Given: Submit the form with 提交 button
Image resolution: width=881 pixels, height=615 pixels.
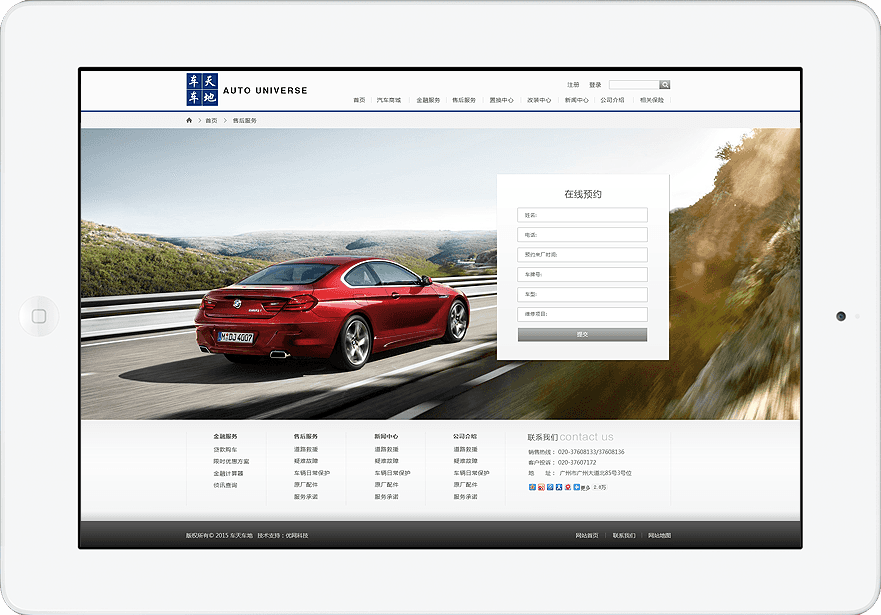Looking at the screenshot, I should (x=582, y=334).
